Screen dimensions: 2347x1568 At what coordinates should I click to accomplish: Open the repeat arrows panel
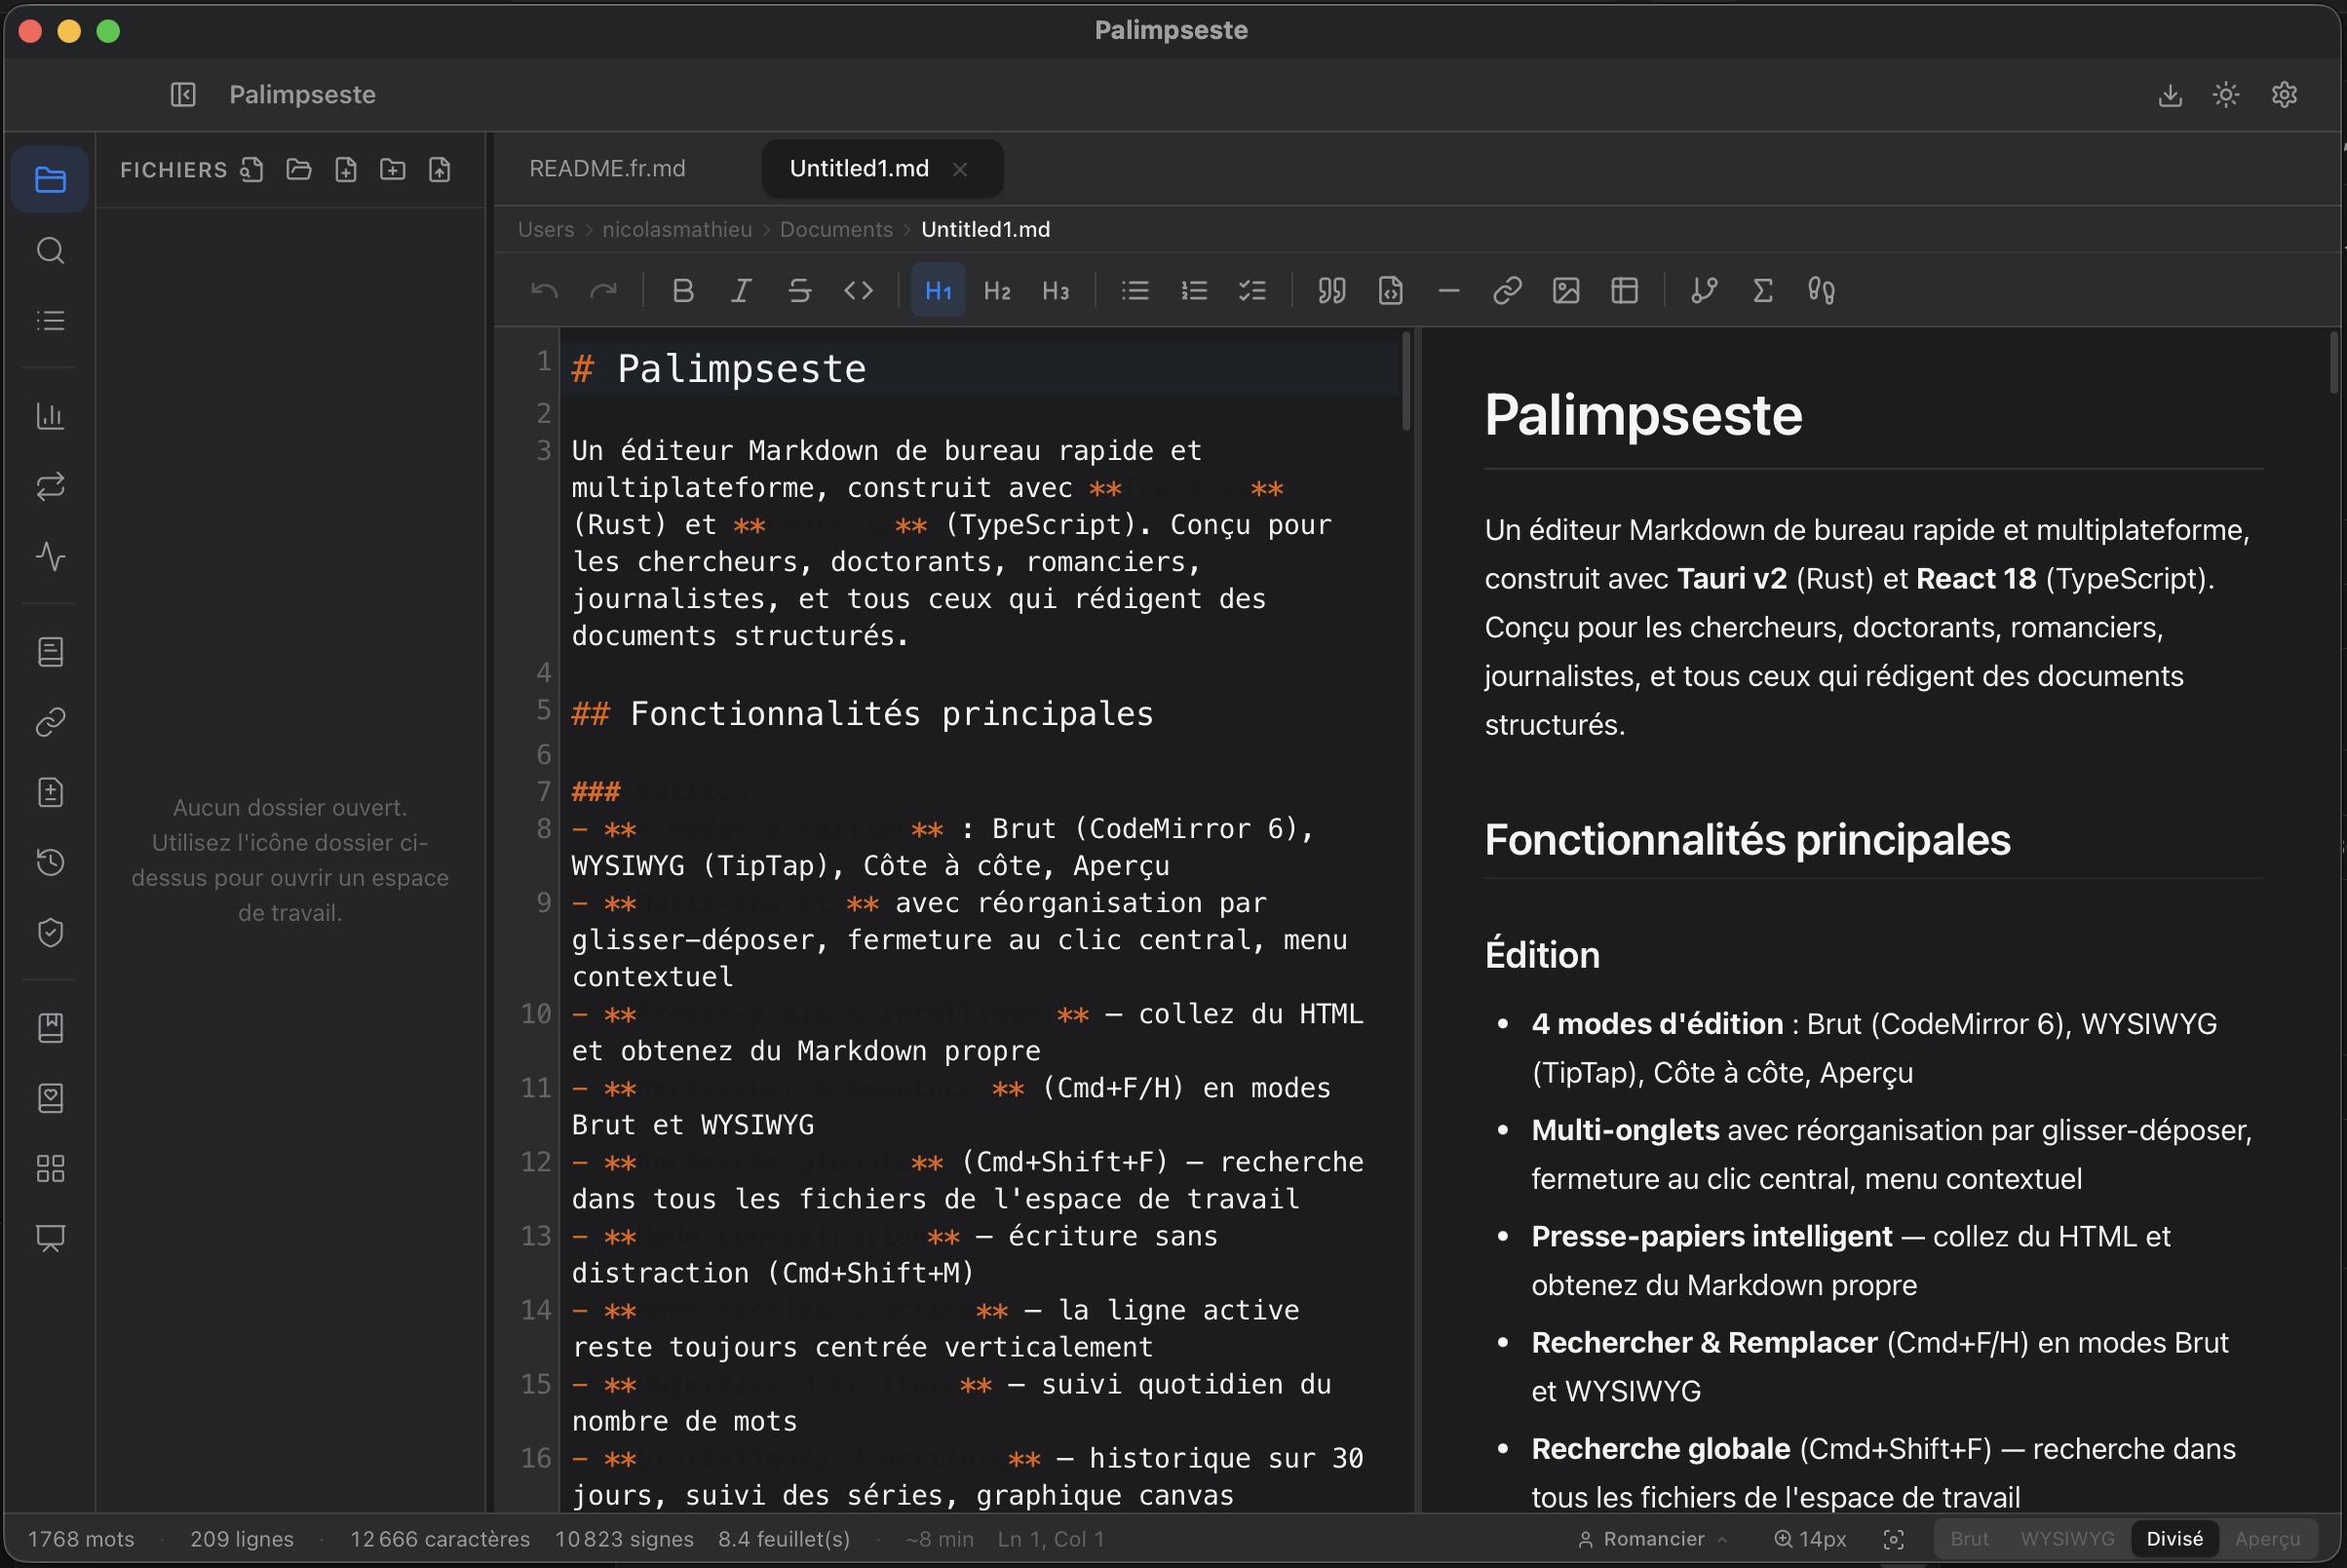(x=50, y=486)
